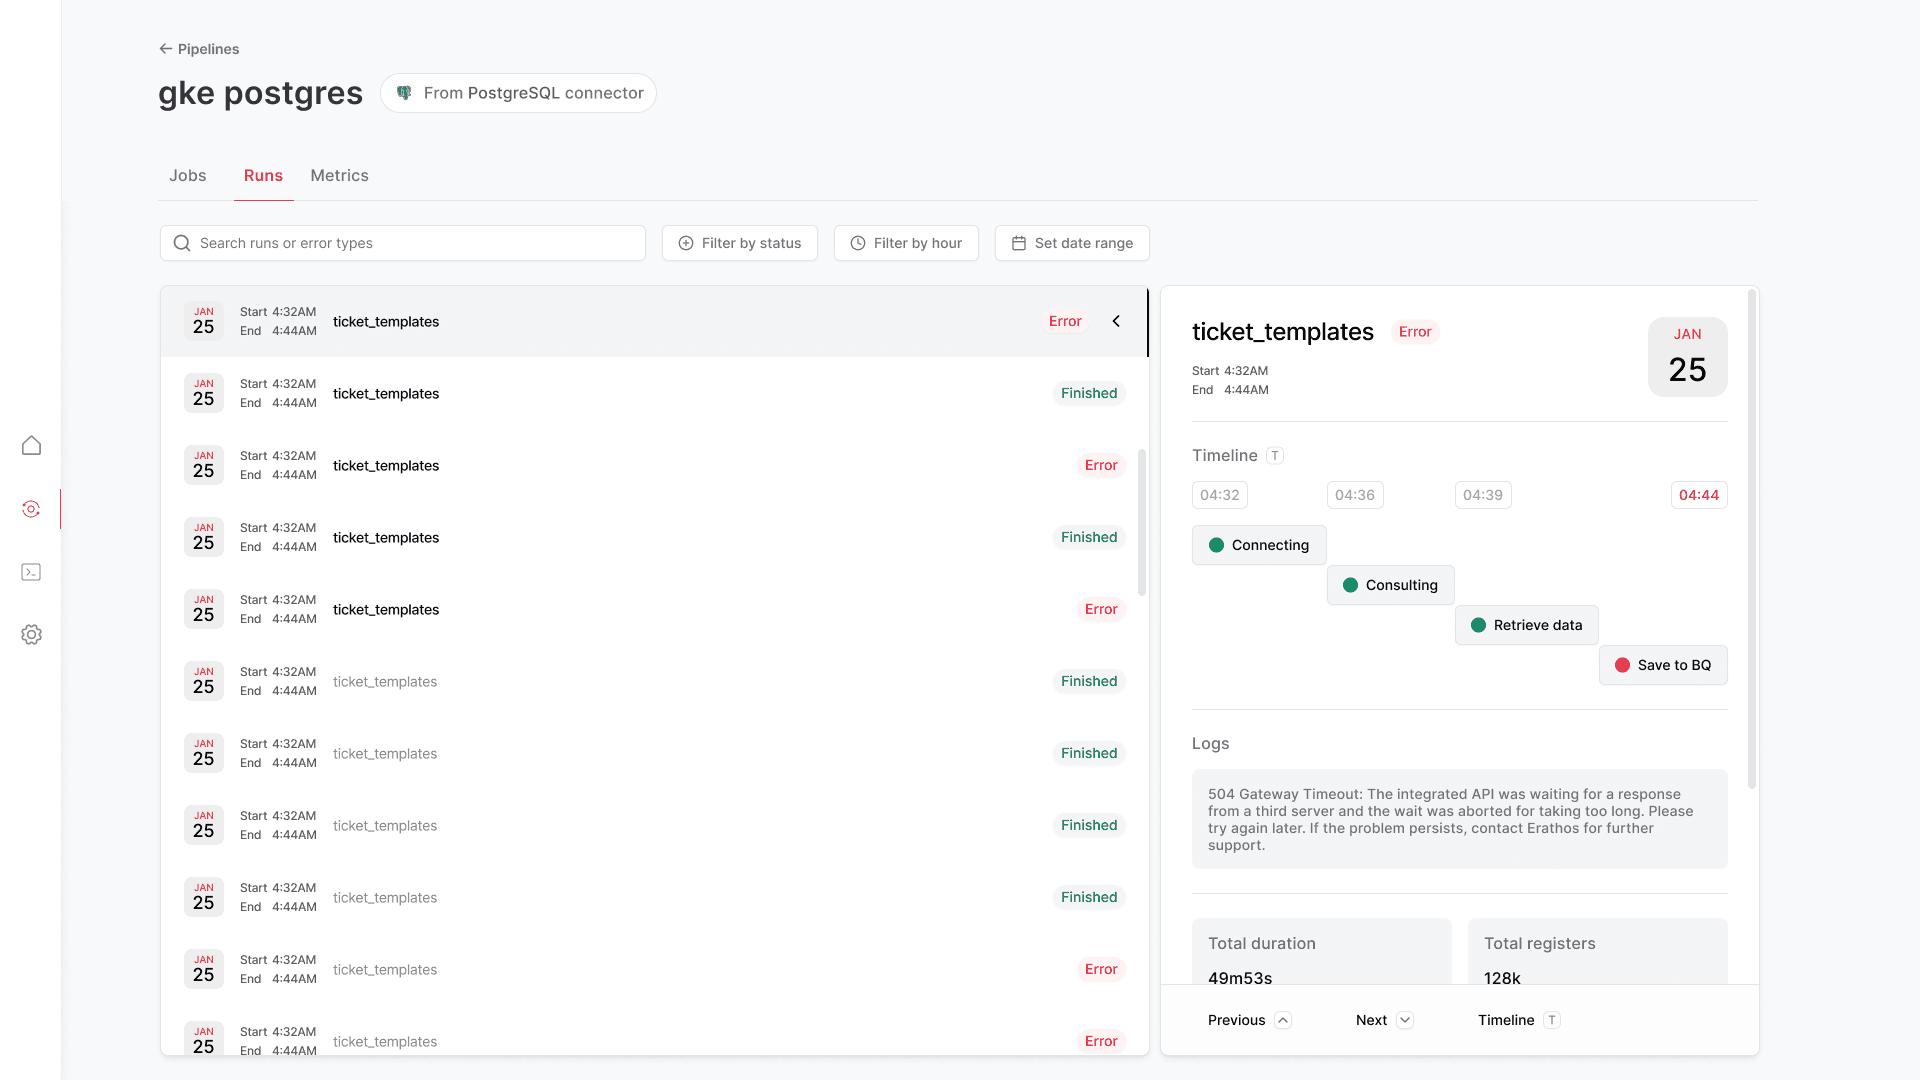Click the back arrow beside Pipelines
1920x1080 pixels.
(166, 49)
